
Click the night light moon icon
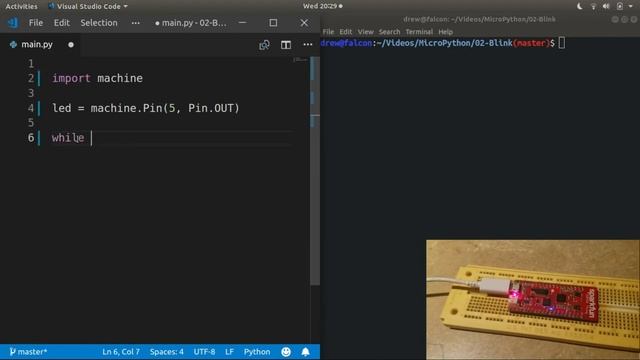(580, 6)
